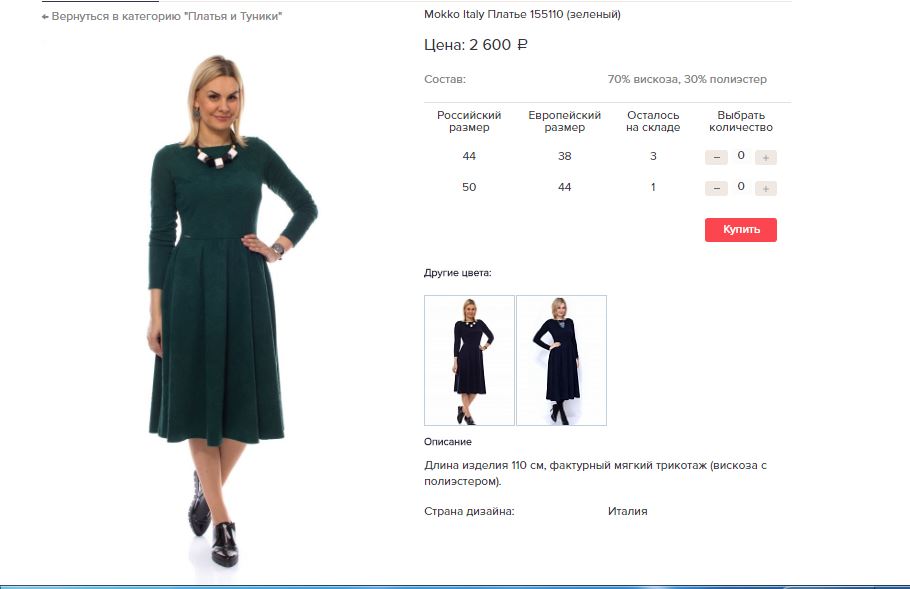Increase quantity for Russian size 50
The image size is (910, 589).
click(765, 188)
